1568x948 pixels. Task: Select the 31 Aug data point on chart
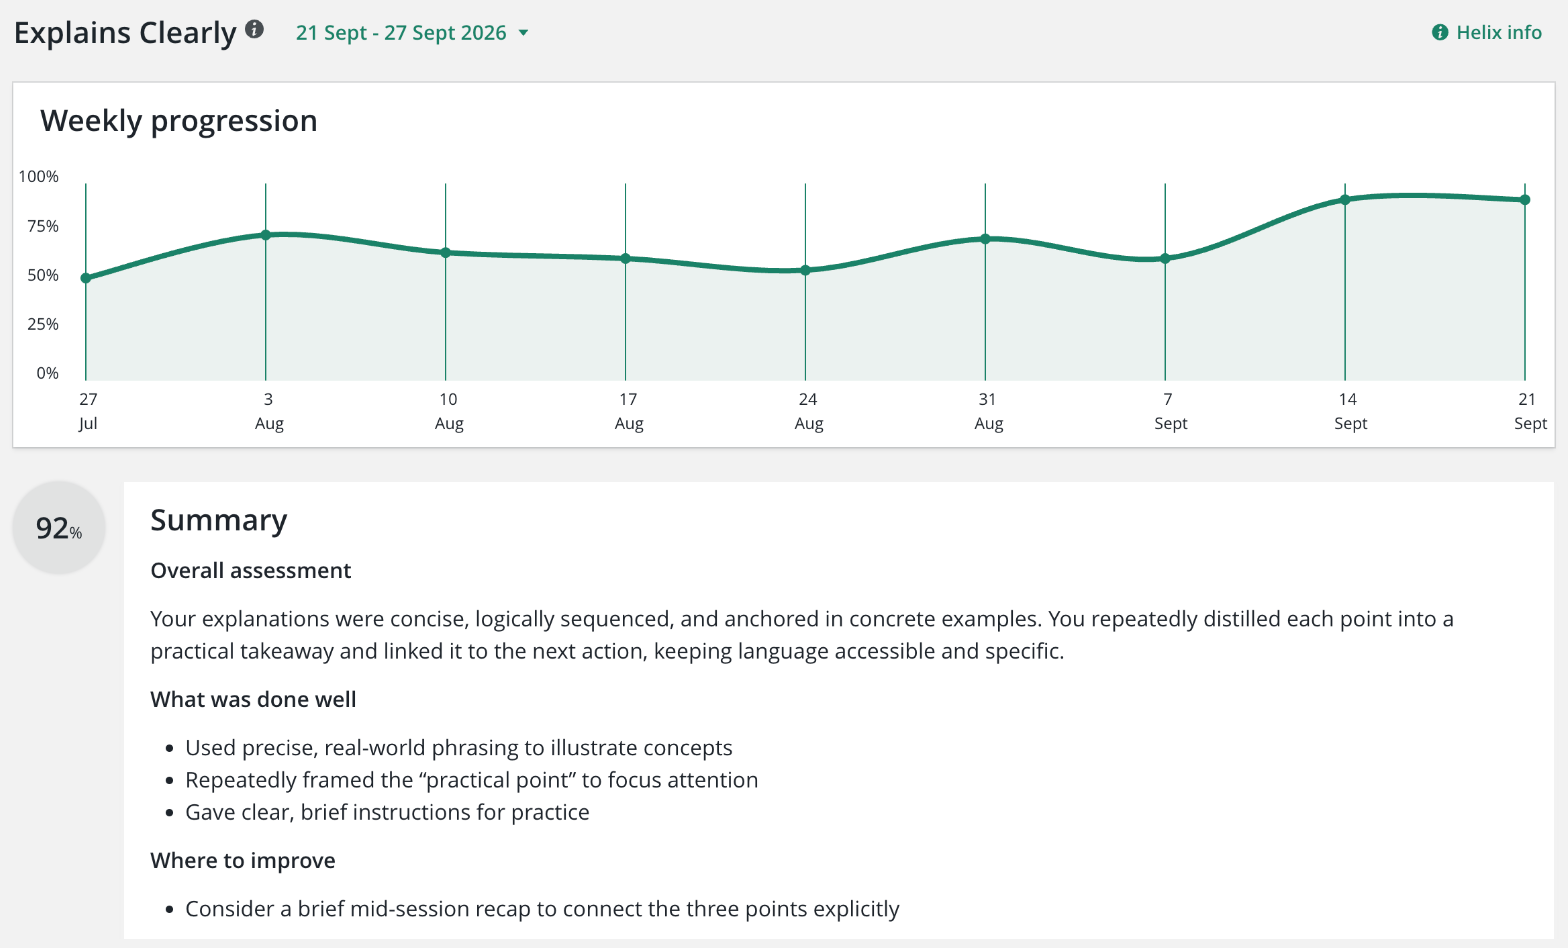(985, 239)
